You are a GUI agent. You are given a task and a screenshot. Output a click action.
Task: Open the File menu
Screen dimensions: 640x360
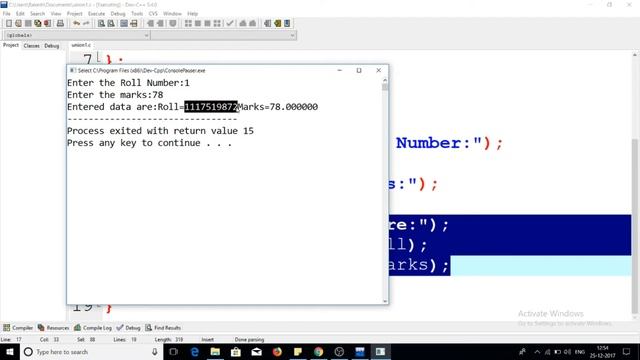[7, 13]
